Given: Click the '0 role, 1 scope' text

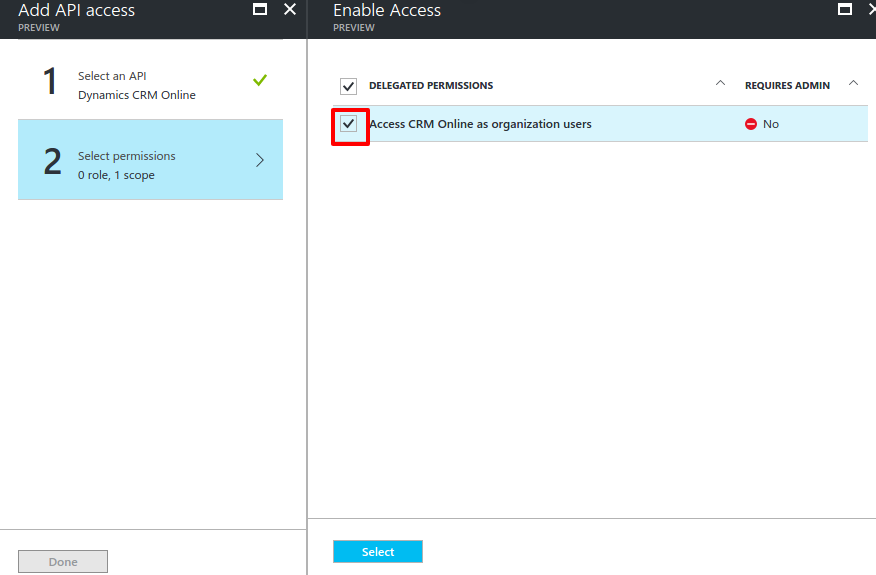Looking at the screenshot, I should 116,175.
